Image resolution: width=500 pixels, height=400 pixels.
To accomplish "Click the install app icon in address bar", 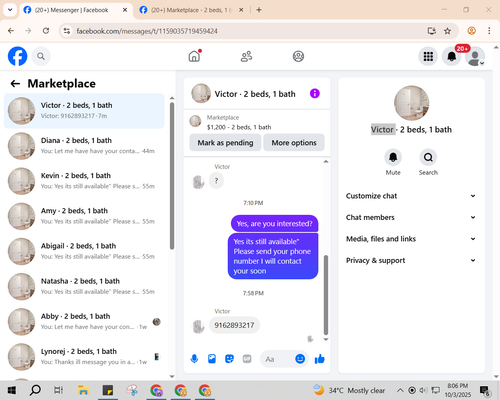I will tap(432, 31).
